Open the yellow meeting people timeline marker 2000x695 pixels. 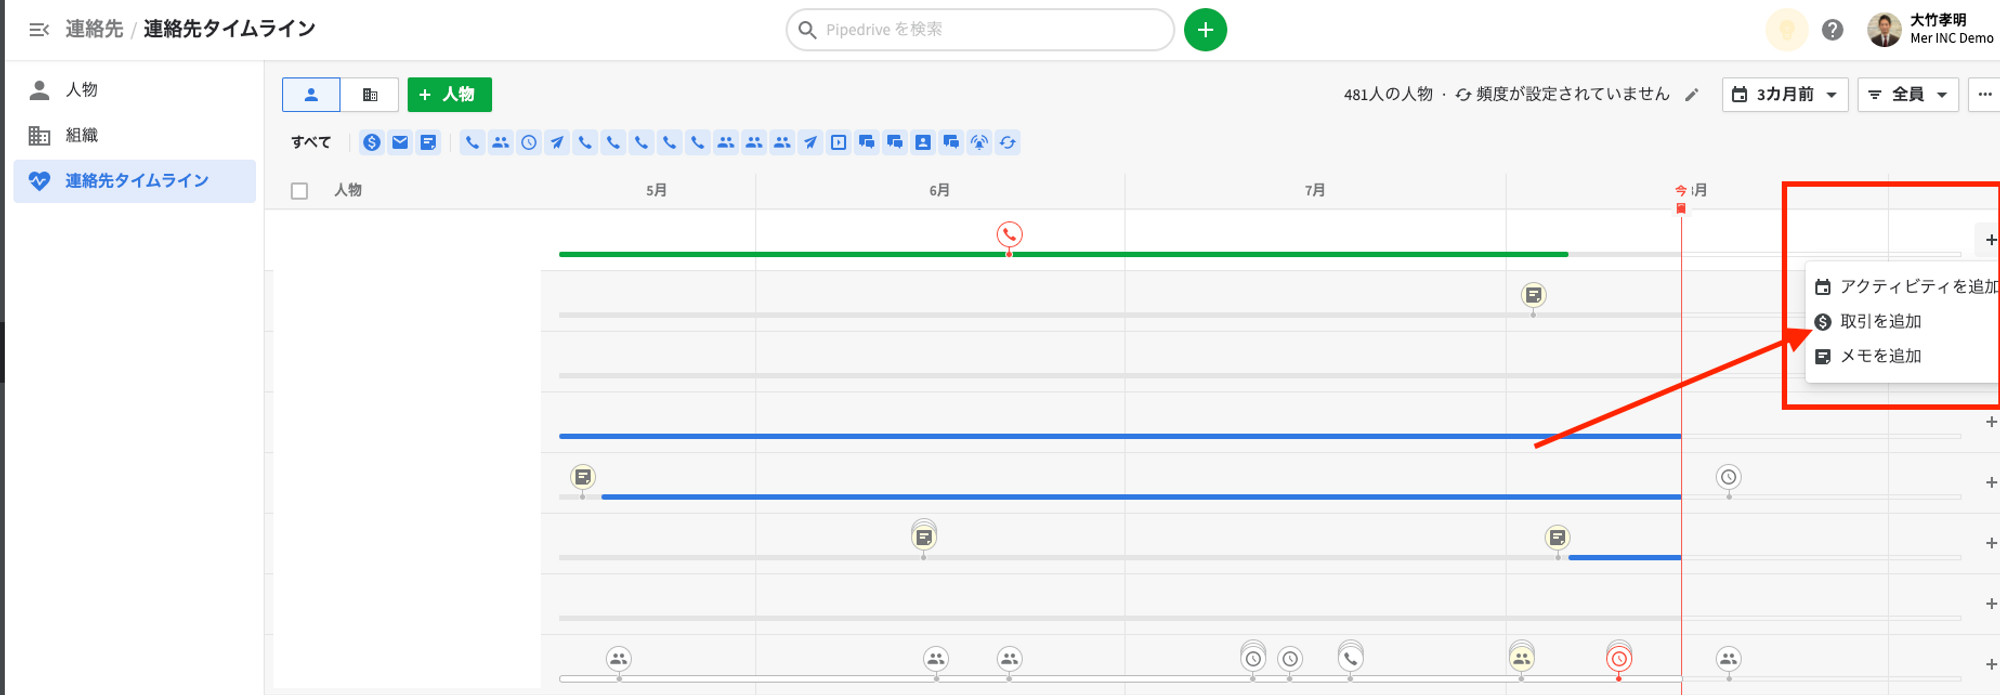(x=1521, y=658)
